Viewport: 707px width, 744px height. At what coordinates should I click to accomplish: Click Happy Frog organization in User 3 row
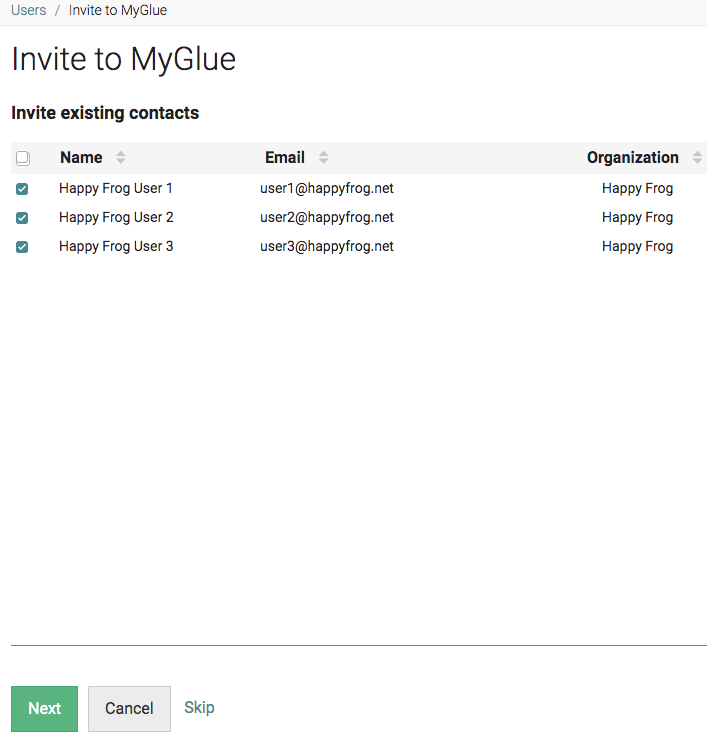(637, 246)
